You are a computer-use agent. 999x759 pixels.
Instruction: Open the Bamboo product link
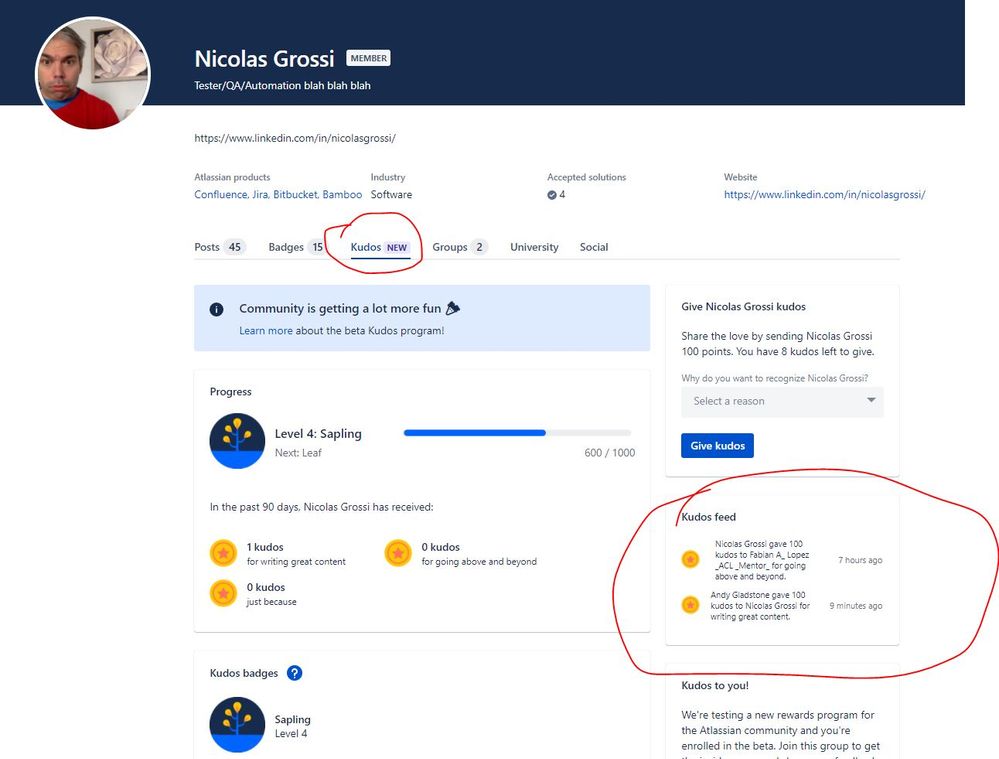[x=342, y=194]
